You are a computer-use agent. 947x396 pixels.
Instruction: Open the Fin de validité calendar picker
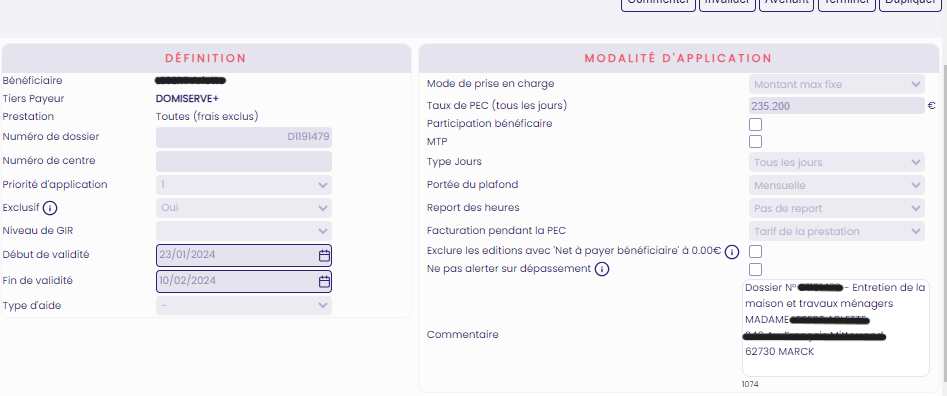coord(324,281)
